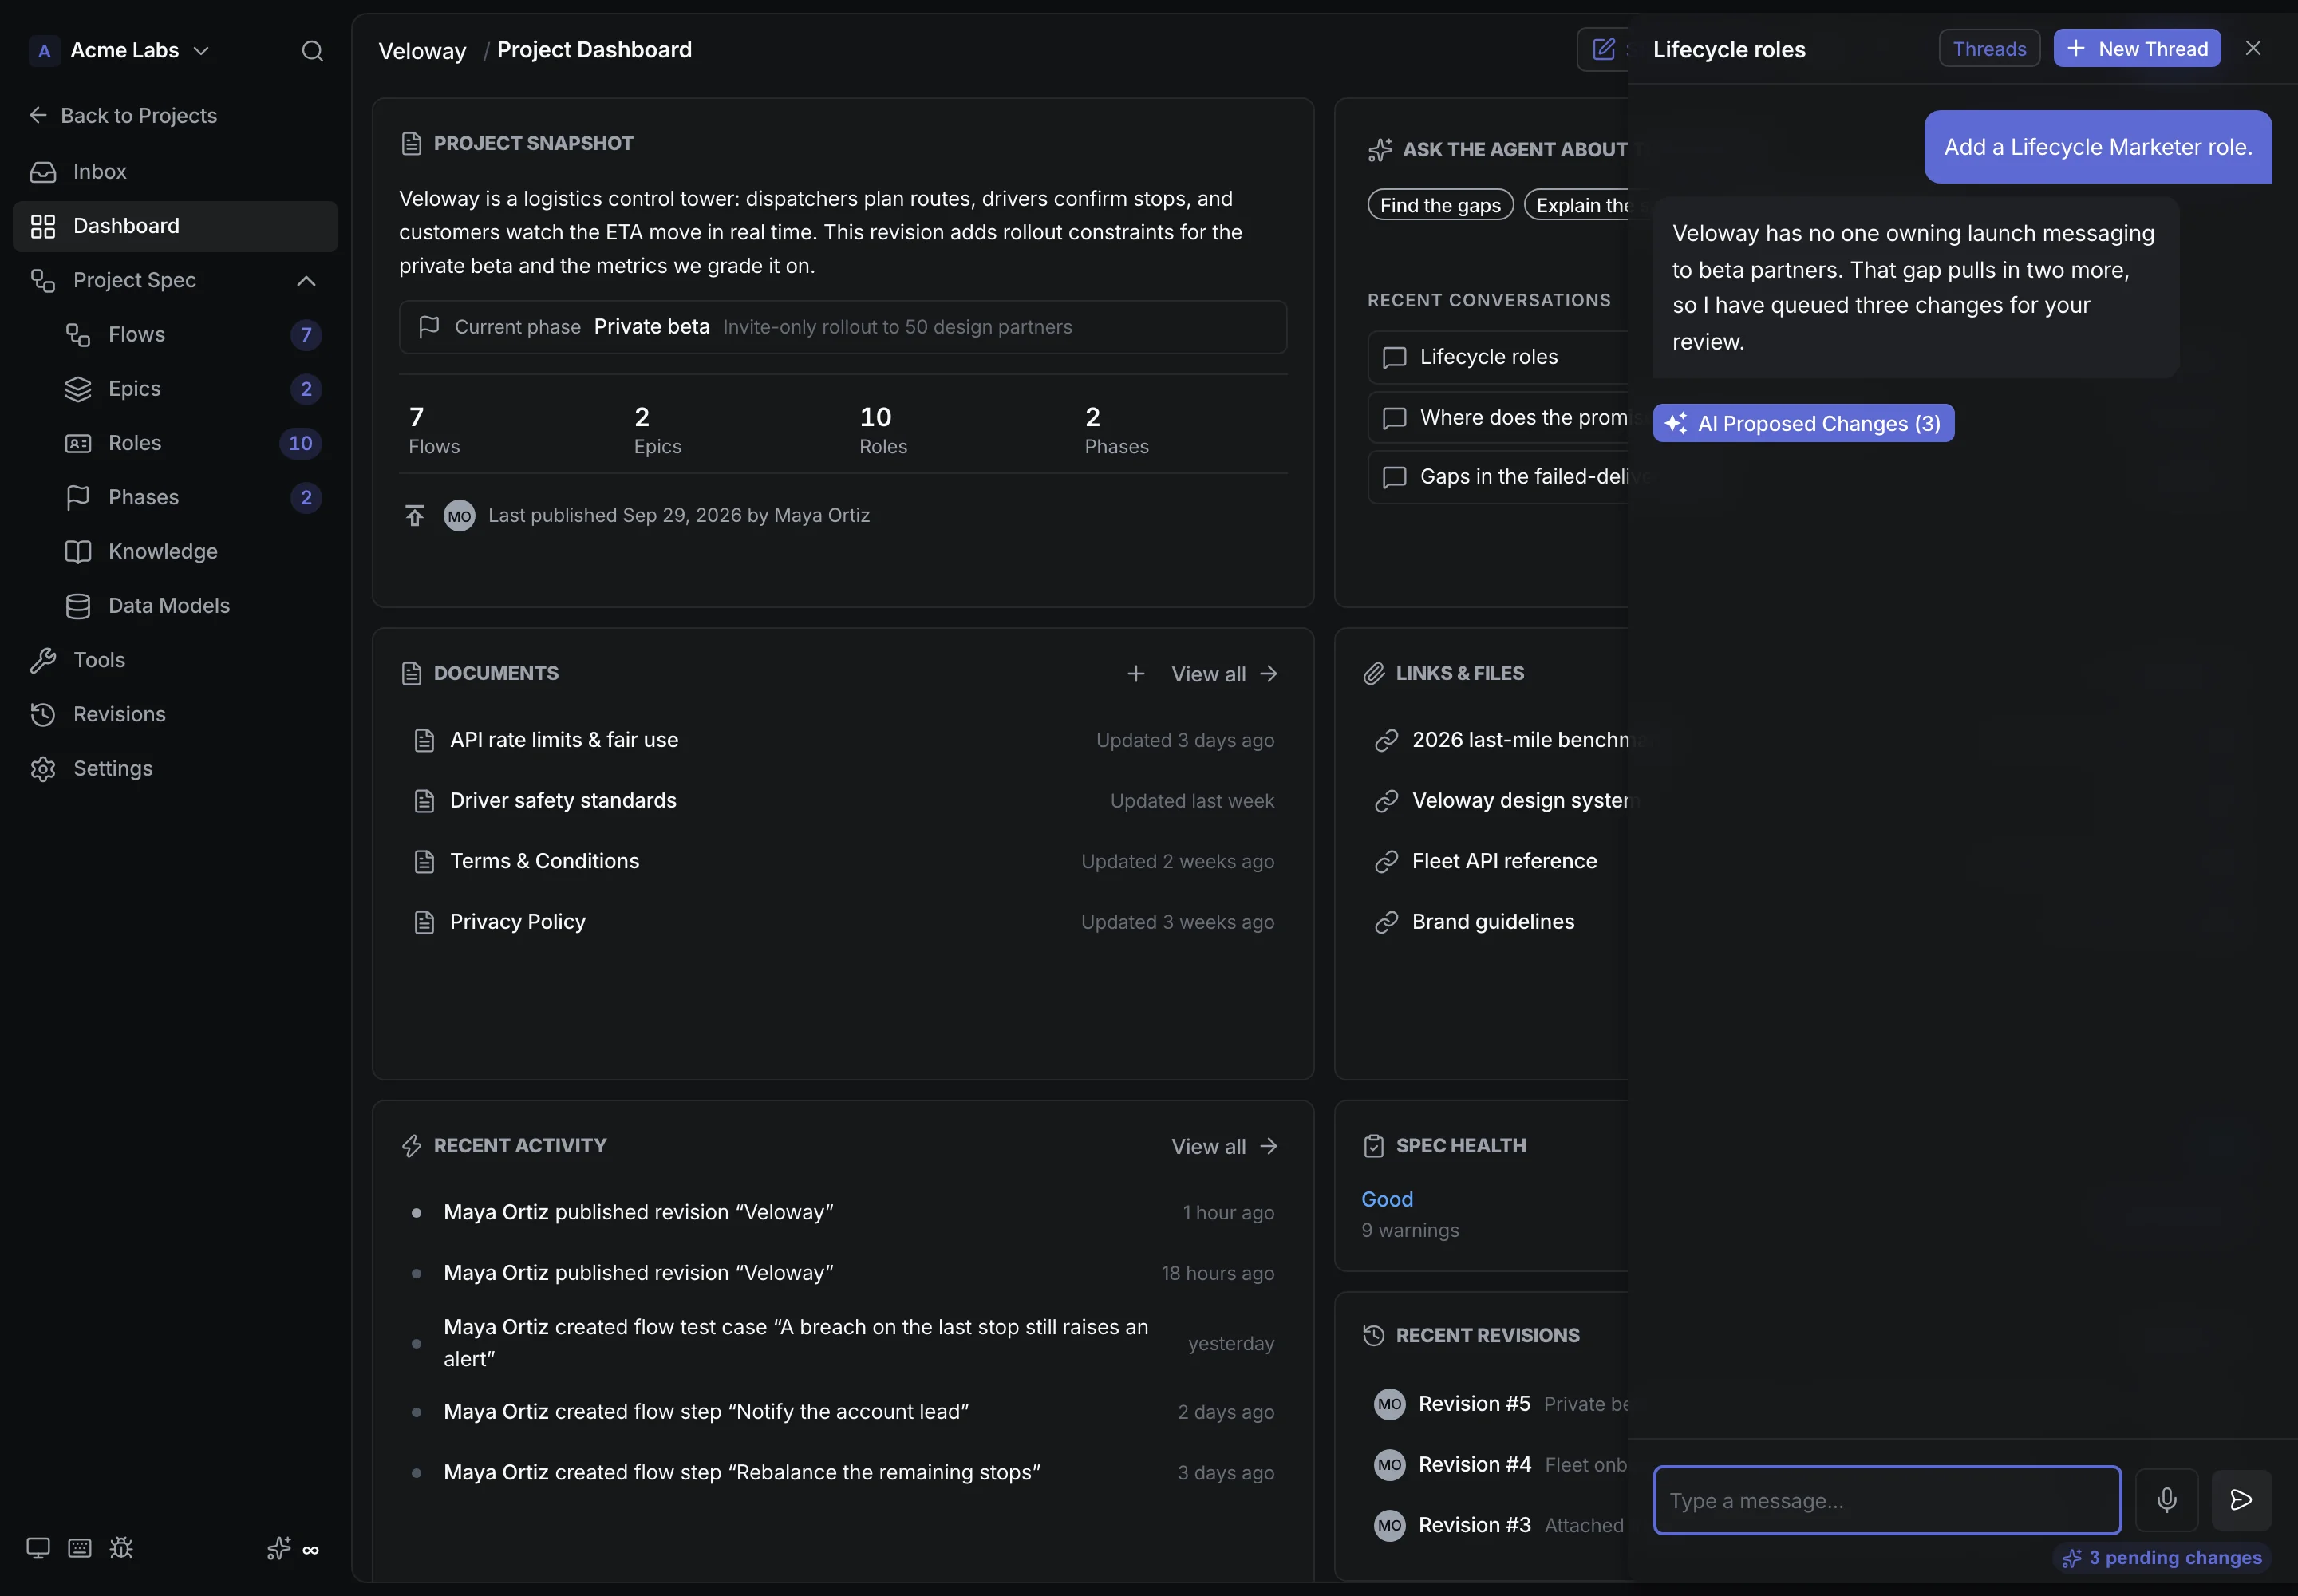
Task: Click the Veloway breadcrumb
Action: (422, 51)
